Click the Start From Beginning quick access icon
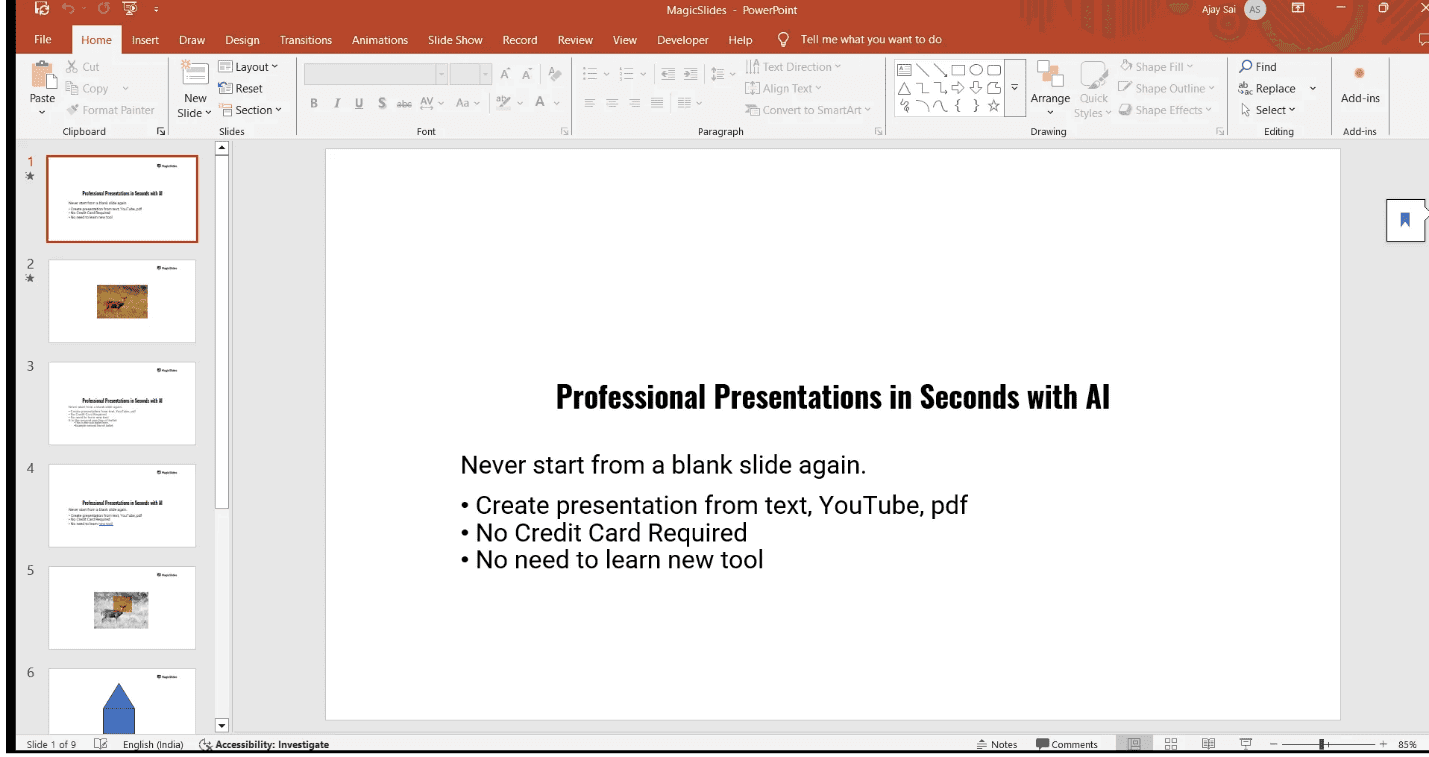The width and height of the screenshot is (1429, 757). point(130,9)
